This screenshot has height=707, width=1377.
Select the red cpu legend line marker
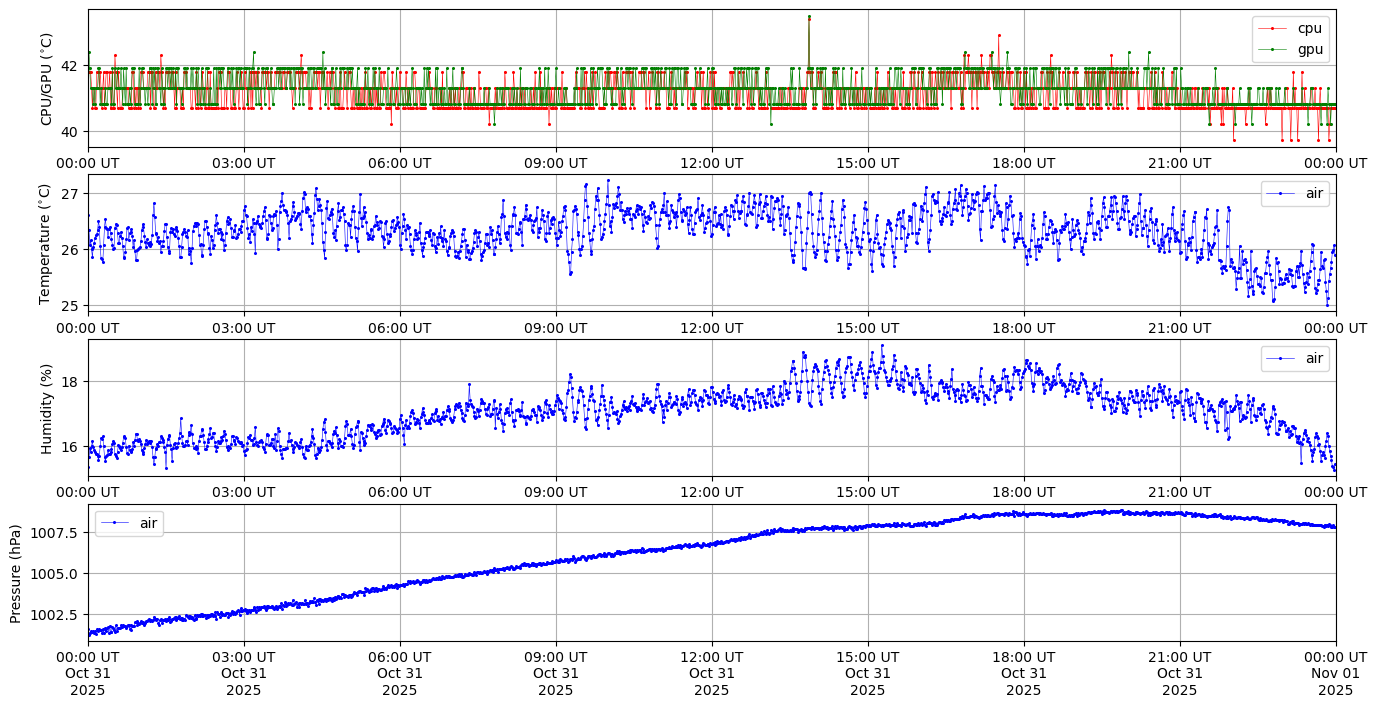pyautogui.click(x=1272, y=28)
